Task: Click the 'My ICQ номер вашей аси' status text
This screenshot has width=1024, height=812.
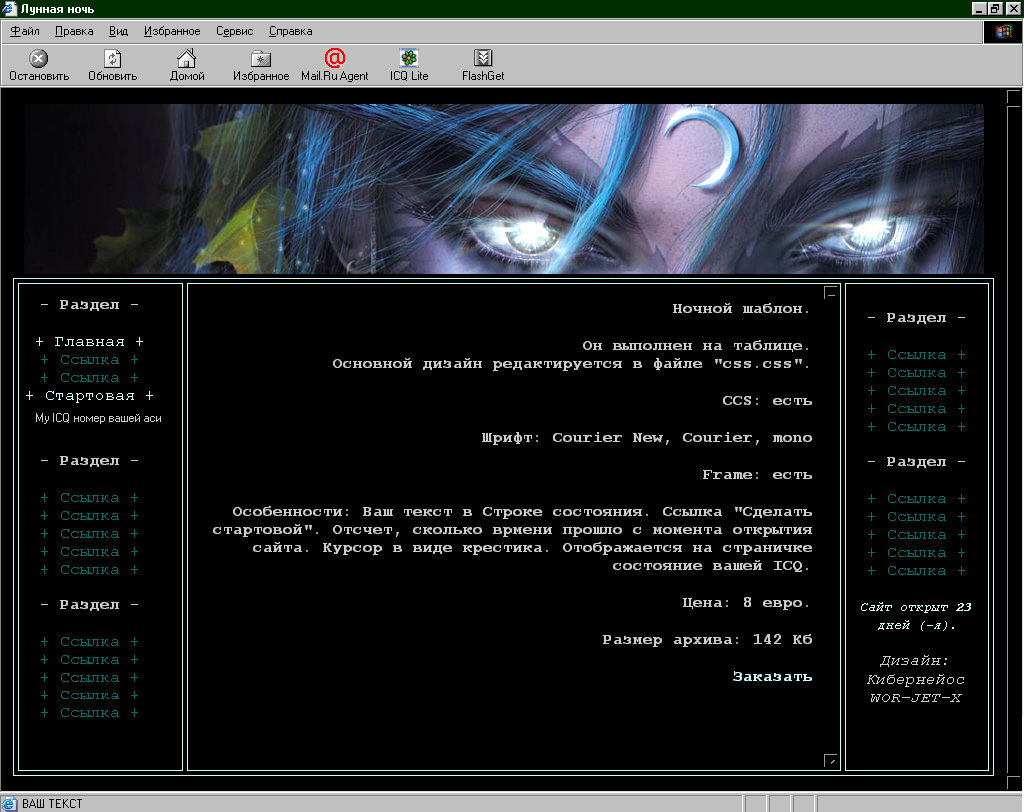Action: (x=98, y=418)
